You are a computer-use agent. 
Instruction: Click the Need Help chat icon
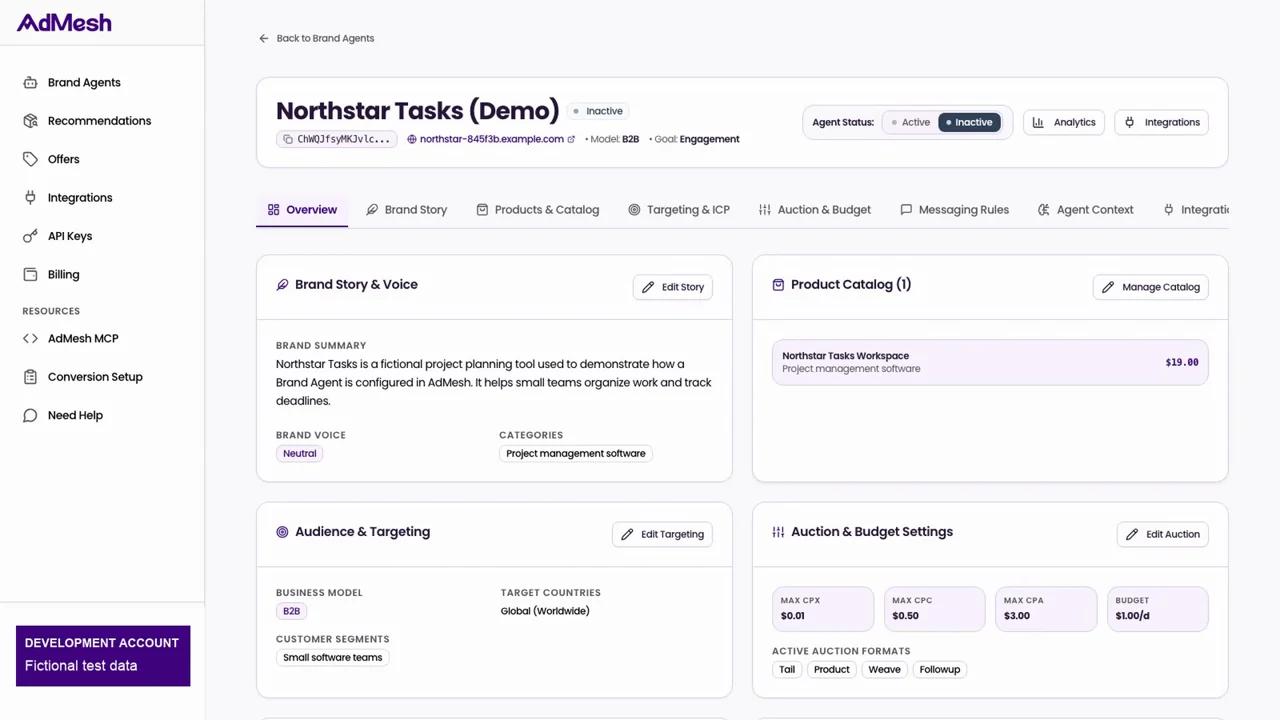pos(30,415)
